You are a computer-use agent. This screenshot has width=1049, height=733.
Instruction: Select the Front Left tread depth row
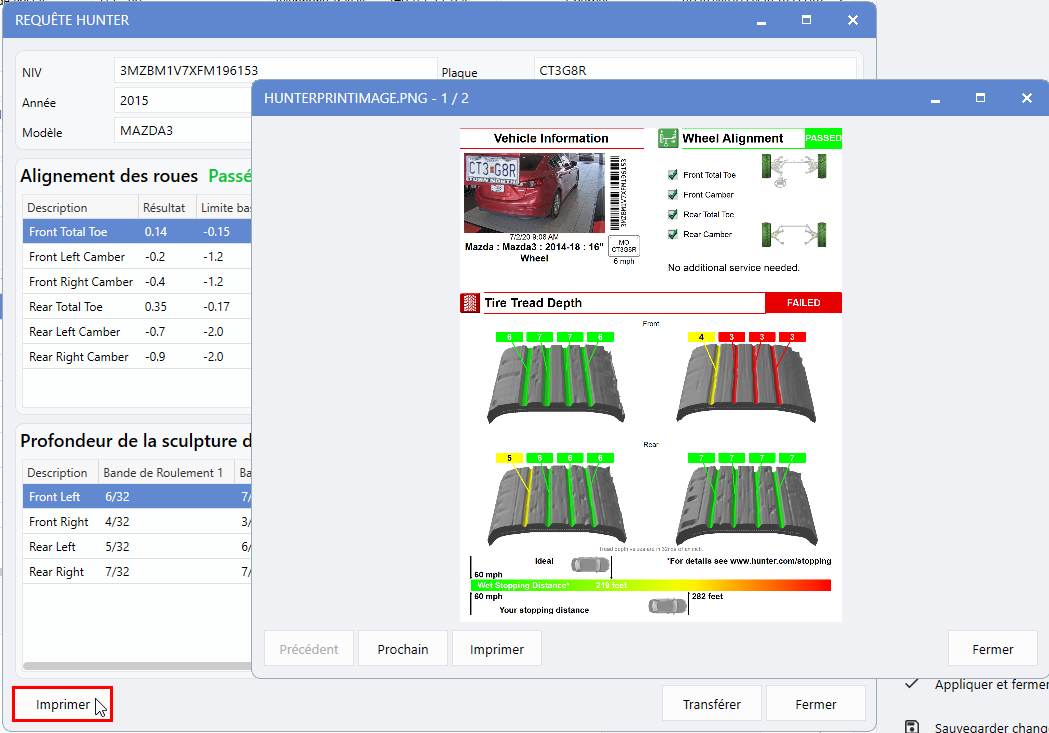[137, 497]
